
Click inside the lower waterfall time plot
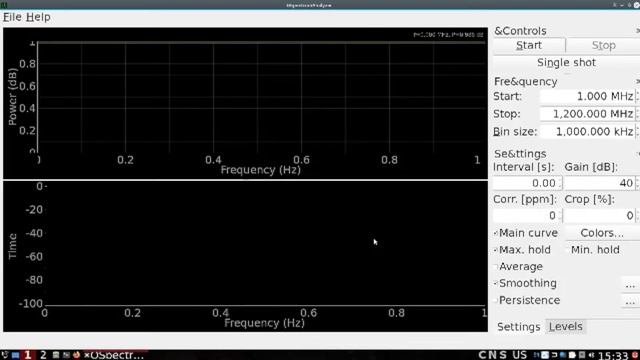click(265, 245)
